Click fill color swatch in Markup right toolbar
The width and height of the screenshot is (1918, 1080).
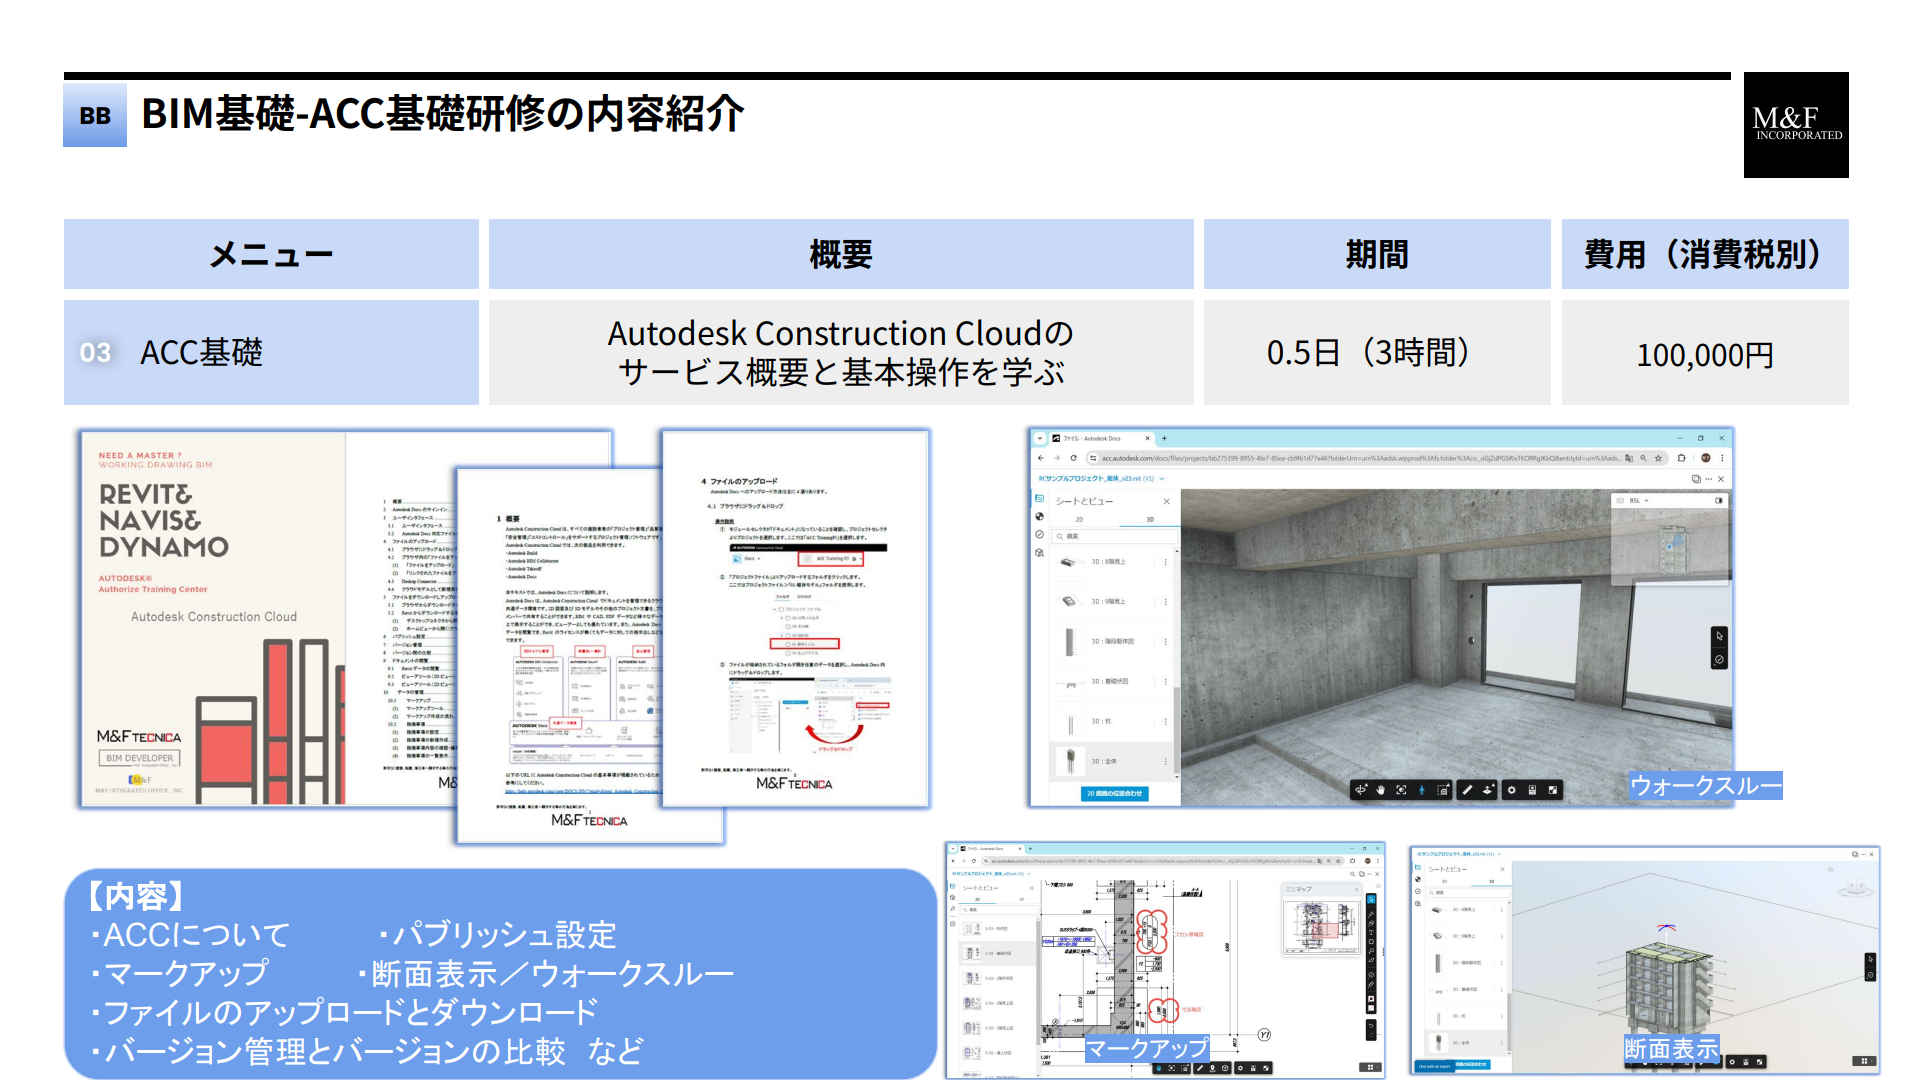tap(1371, 1008)
